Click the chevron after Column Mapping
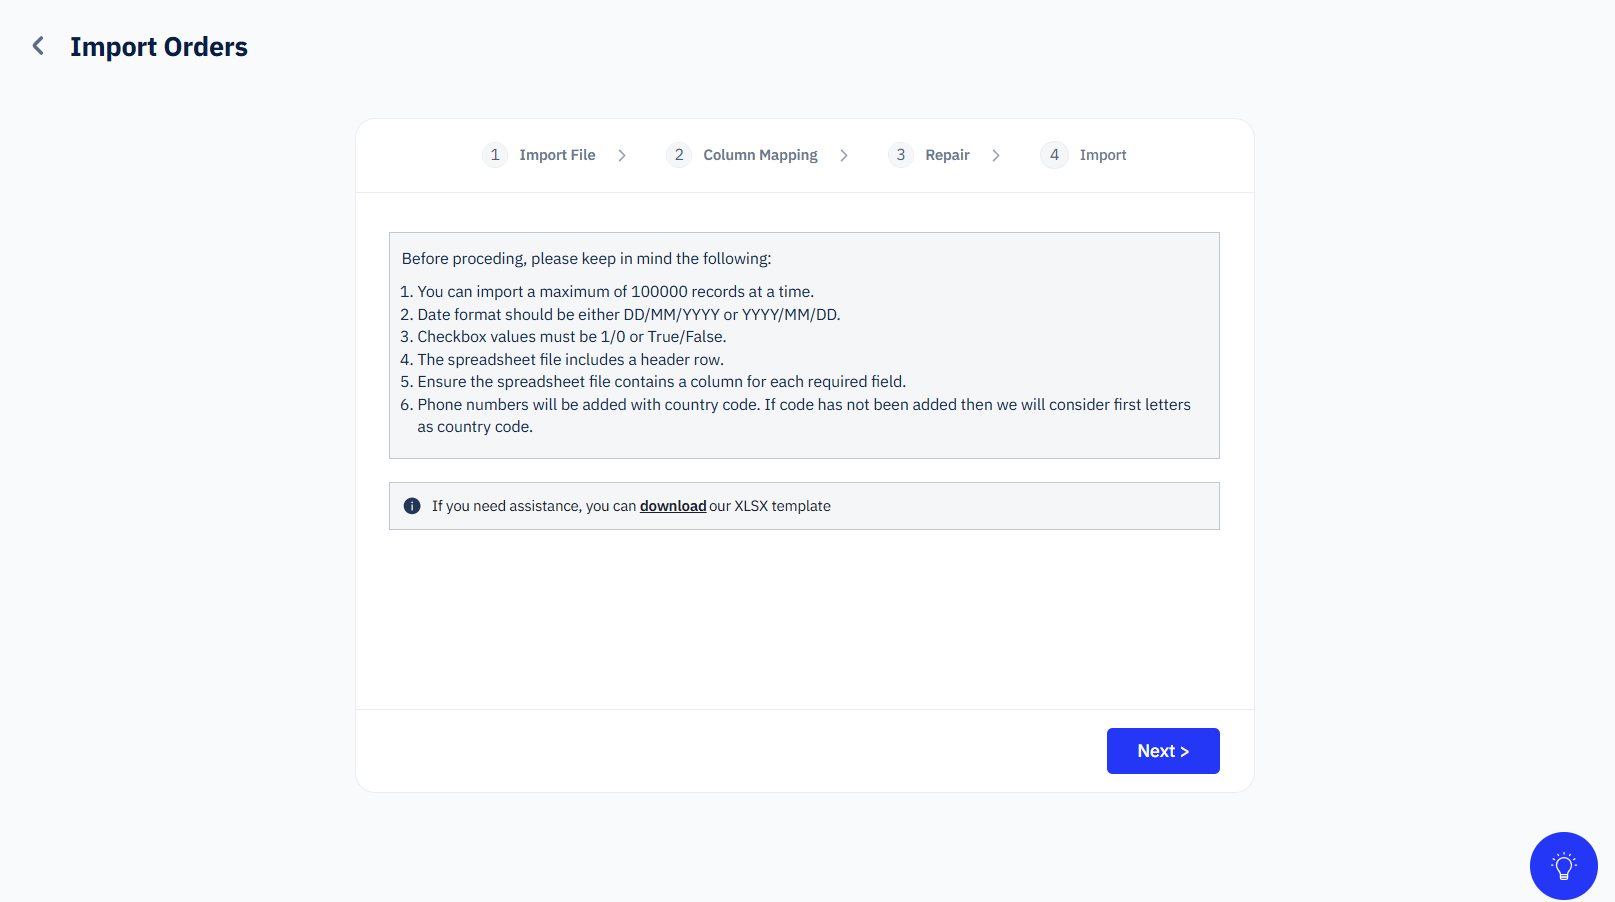1615x902 pixels. [x=844, y=155]
